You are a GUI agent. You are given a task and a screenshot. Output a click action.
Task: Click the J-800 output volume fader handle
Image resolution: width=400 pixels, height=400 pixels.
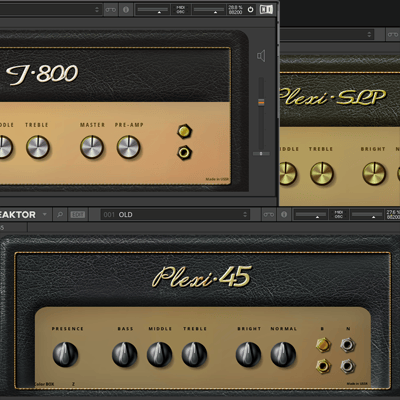click(x=261, y=103)
